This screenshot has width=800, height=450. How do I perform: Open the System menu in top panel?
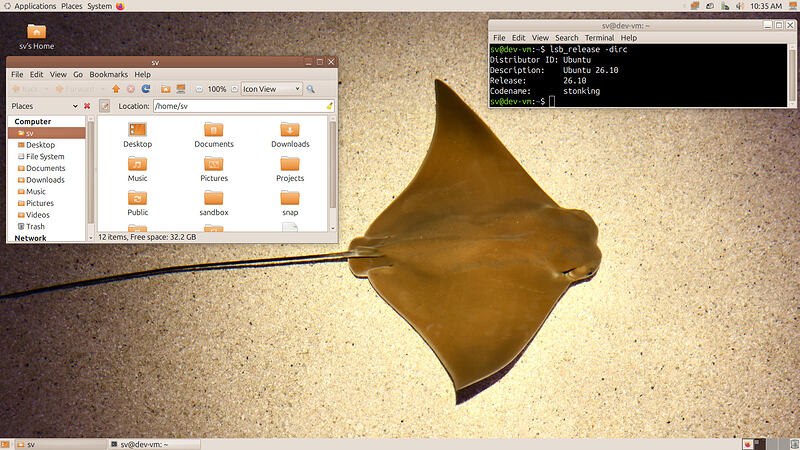[x=99, y=6]
